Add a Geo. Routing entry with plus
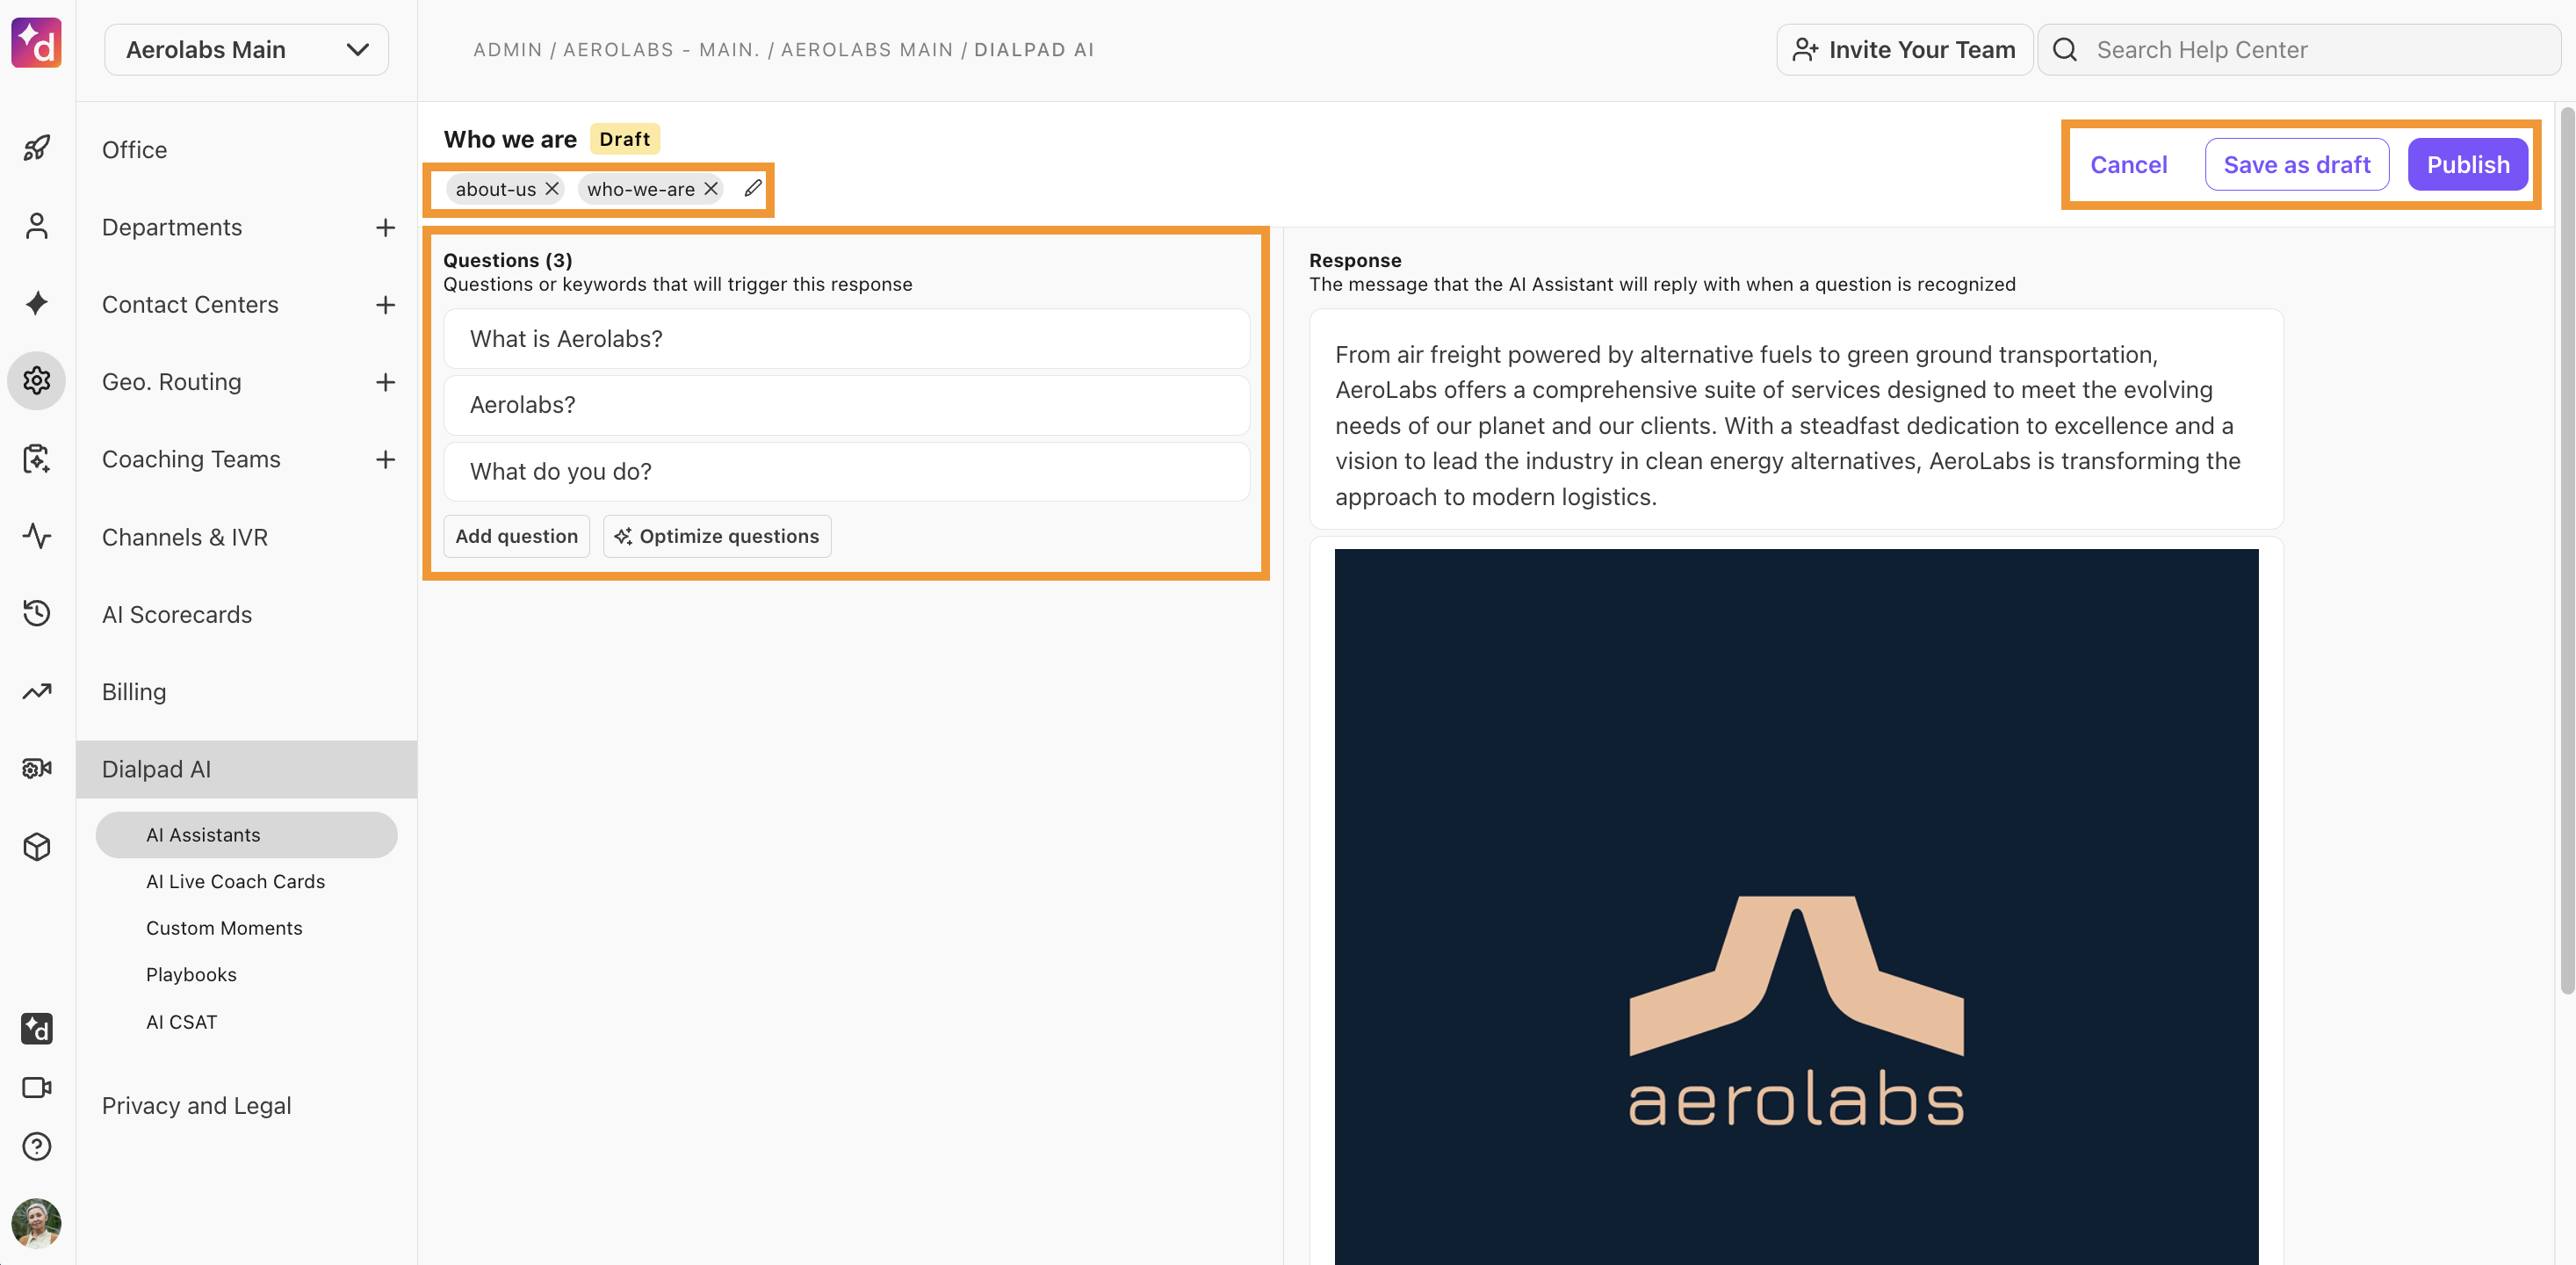Screen dimensions: 2576x1265 [385, 382]
